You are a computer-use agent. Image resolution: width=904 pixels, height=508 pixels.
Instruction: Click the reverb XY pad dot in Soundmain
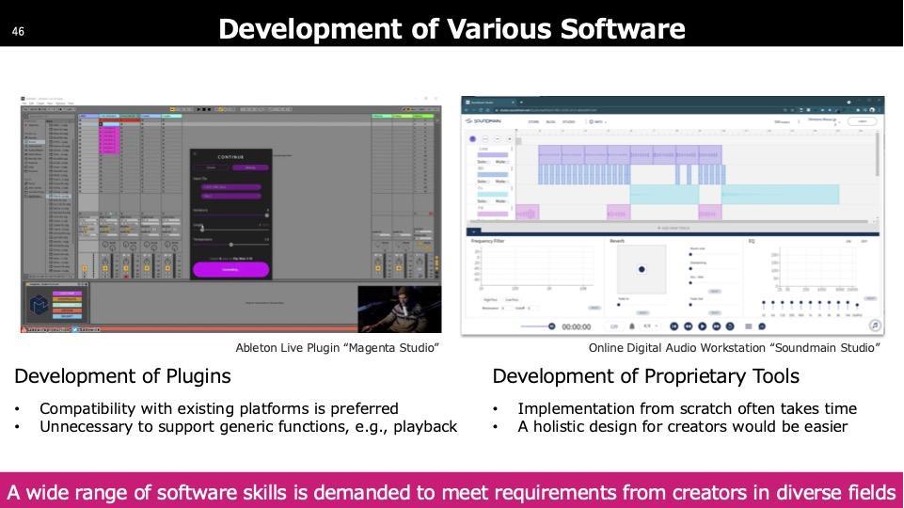click(642, 269)
